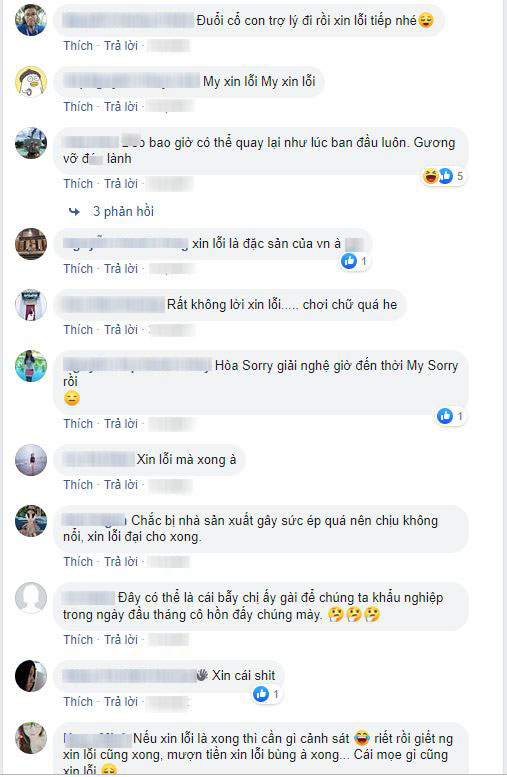Image resolution: width=507 pixels, height=777 pixels.
Task: Open avatar of 'Nếu xin lỗi là xong' commenter
Action: (31, 738)
